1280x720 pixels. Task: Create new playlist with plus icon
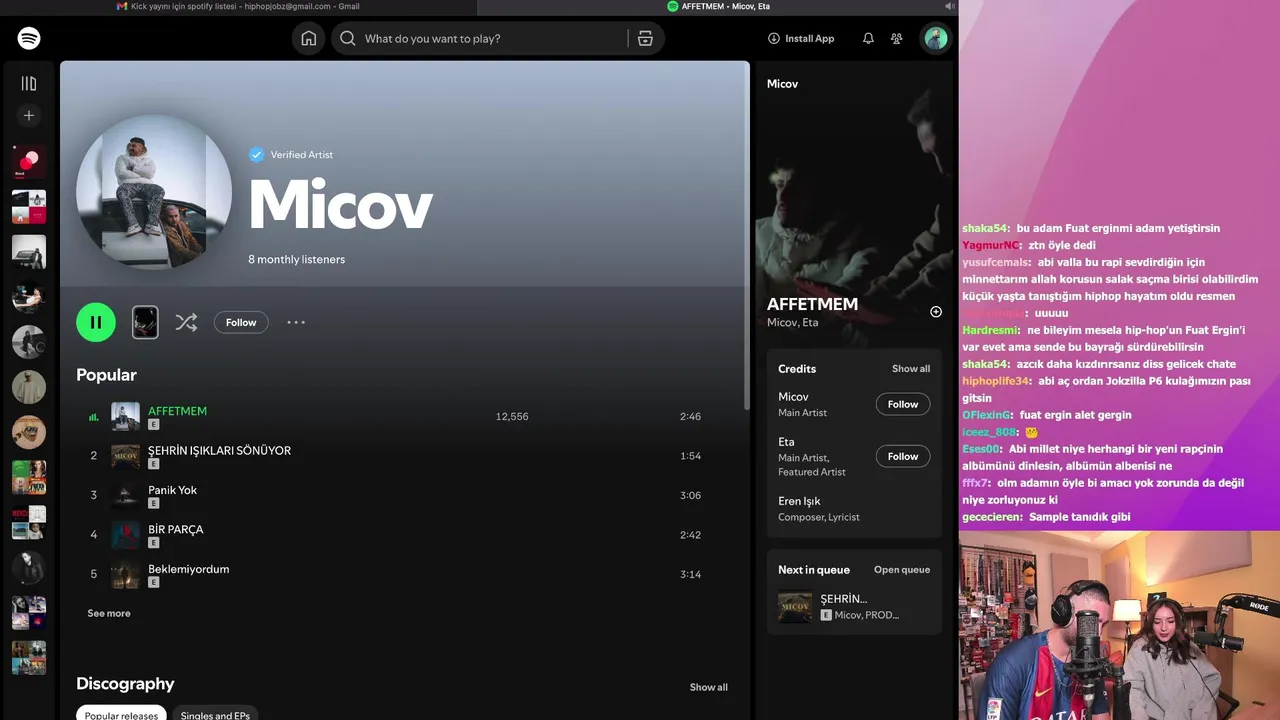pyautogui.click(x=29, y=115)
